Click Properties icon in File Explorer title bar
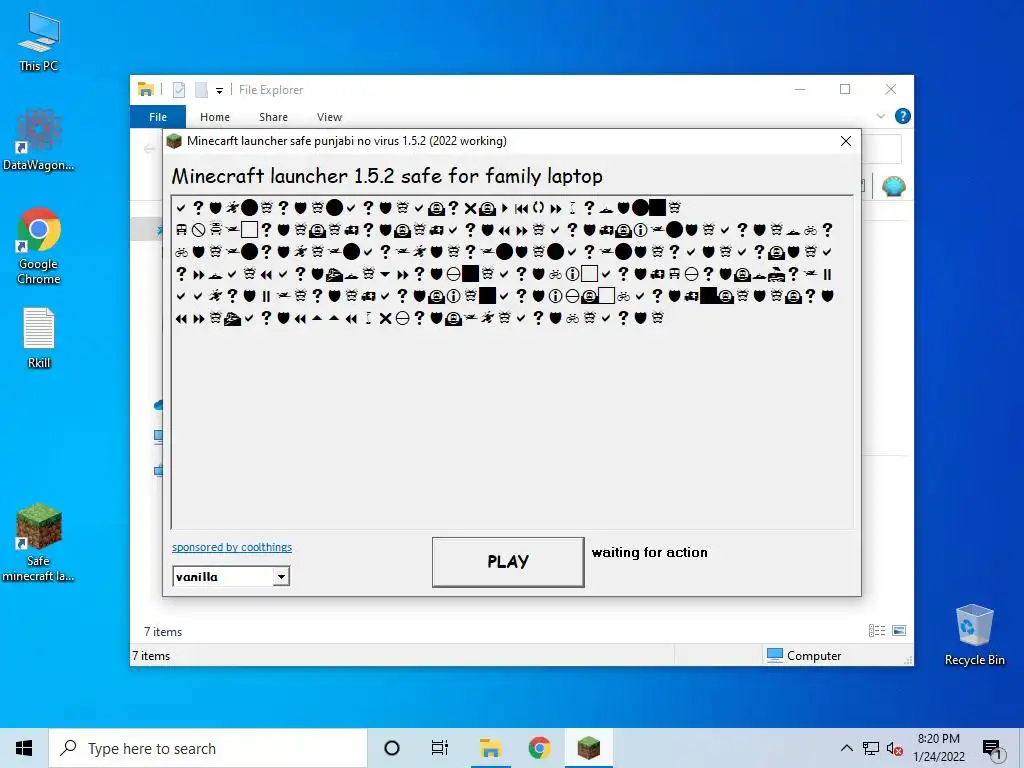 [x=179, y=89]
